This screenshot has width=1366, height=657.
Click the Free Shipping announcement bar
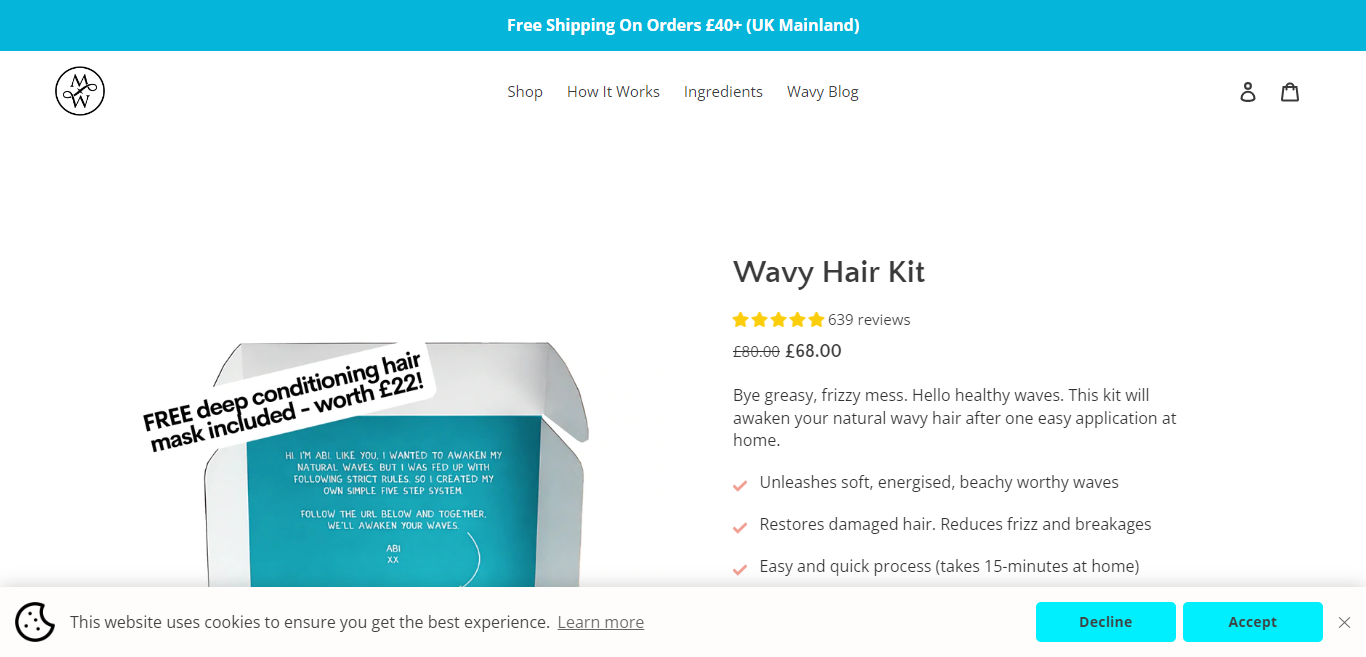[683, 25]
